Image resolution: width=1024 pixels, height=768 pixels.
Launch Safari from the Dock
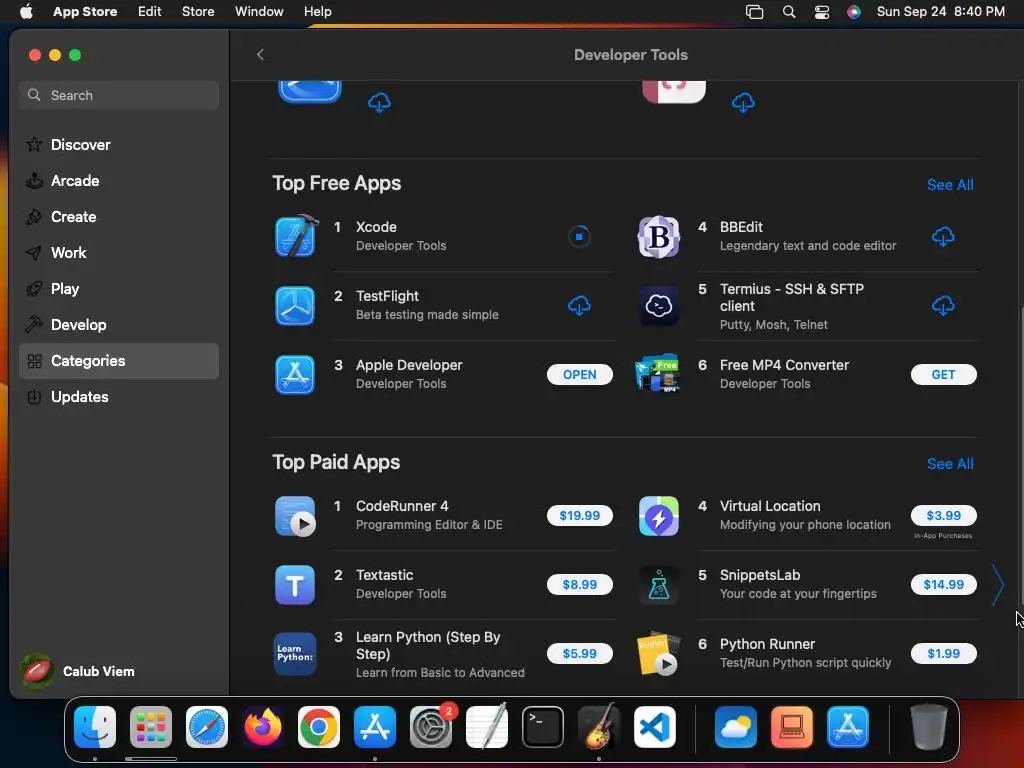tap(207, 727)
